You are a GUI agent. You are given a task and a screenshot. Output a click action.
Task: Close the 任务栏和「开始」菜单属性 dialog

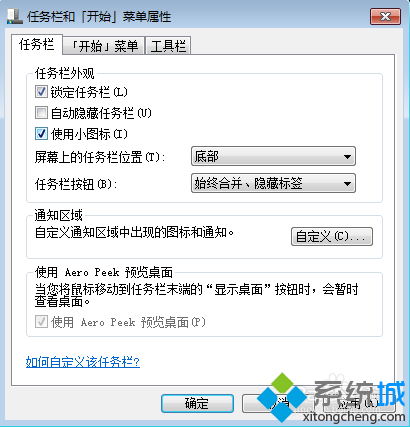385,16
